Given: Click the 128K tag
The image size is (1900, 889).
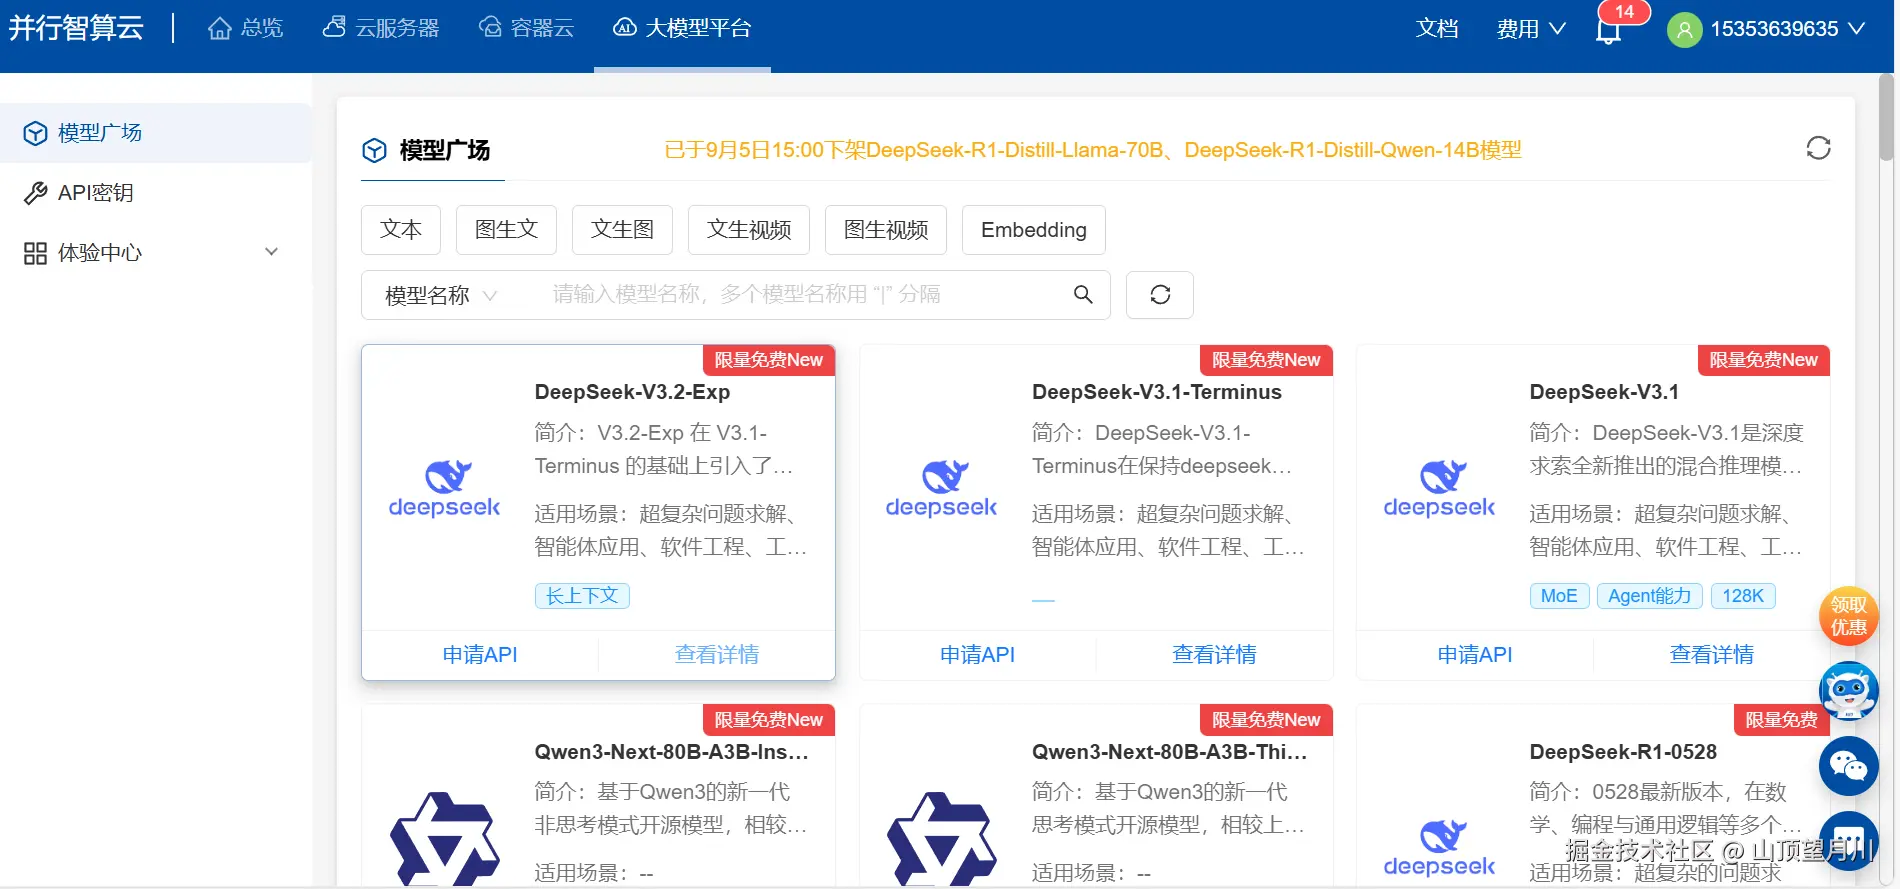Looking at the screenshot, I should (x=1743, y=596).
